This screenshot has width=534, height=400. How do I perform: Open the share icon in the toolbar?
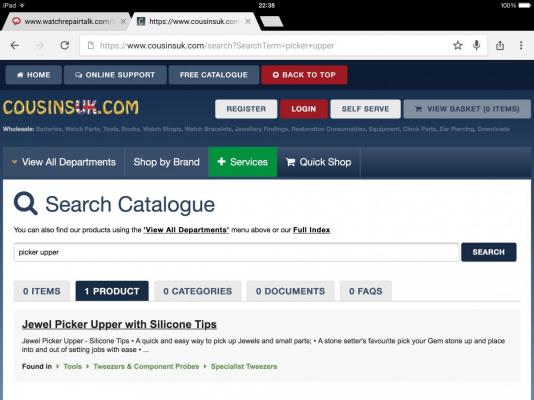coord(500,45)
